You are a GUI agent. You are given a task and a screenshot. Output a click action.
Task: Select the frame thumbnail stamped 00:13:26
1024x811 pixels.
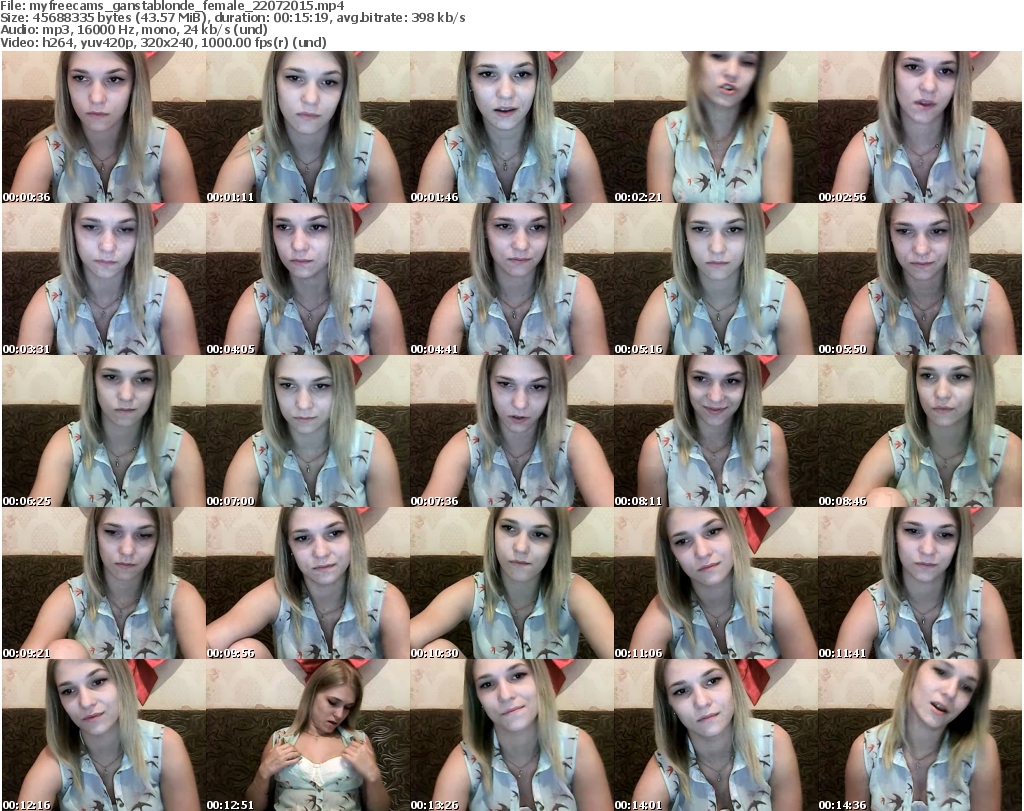[x=511, y=735]
